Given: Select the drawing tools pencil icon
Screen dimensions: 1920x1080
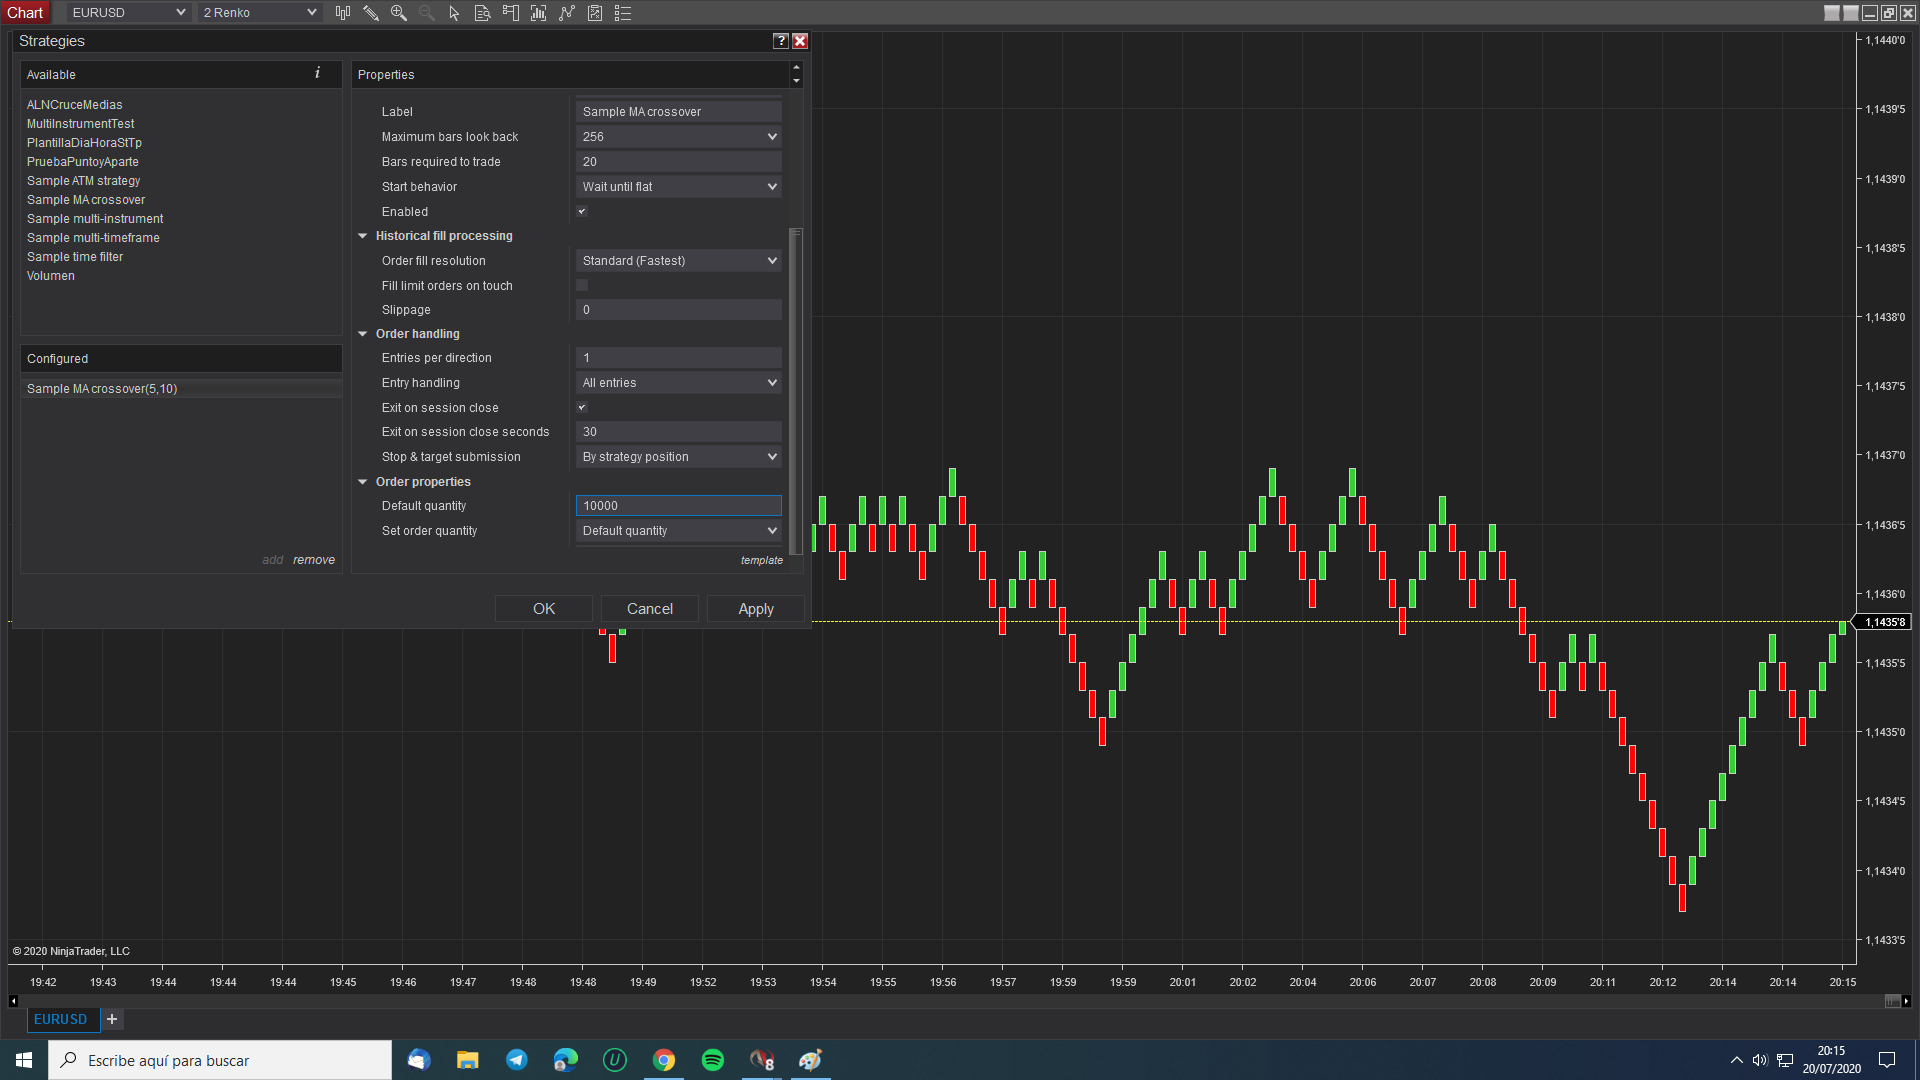Looking at the screenshot, I should click(x=371, y=13).
